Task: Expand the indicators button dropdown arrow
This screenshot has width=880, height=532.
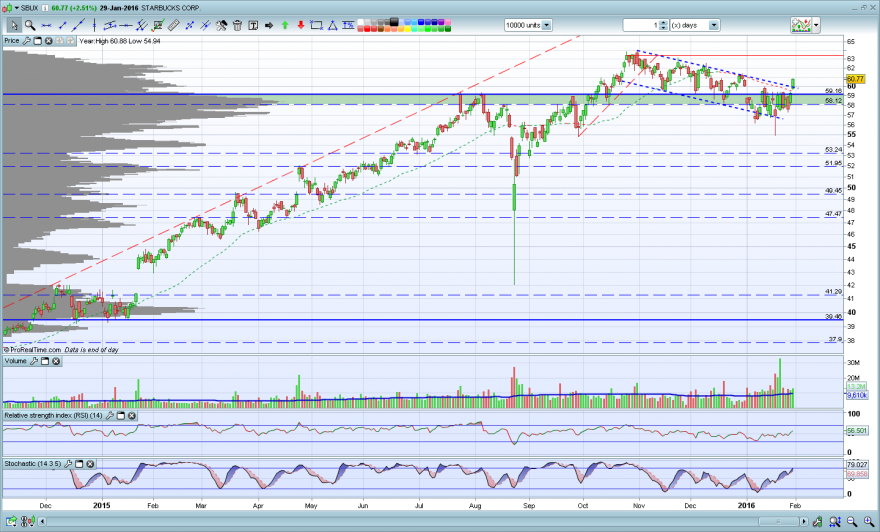Action: pyautogui.click(x=816, y=25)
